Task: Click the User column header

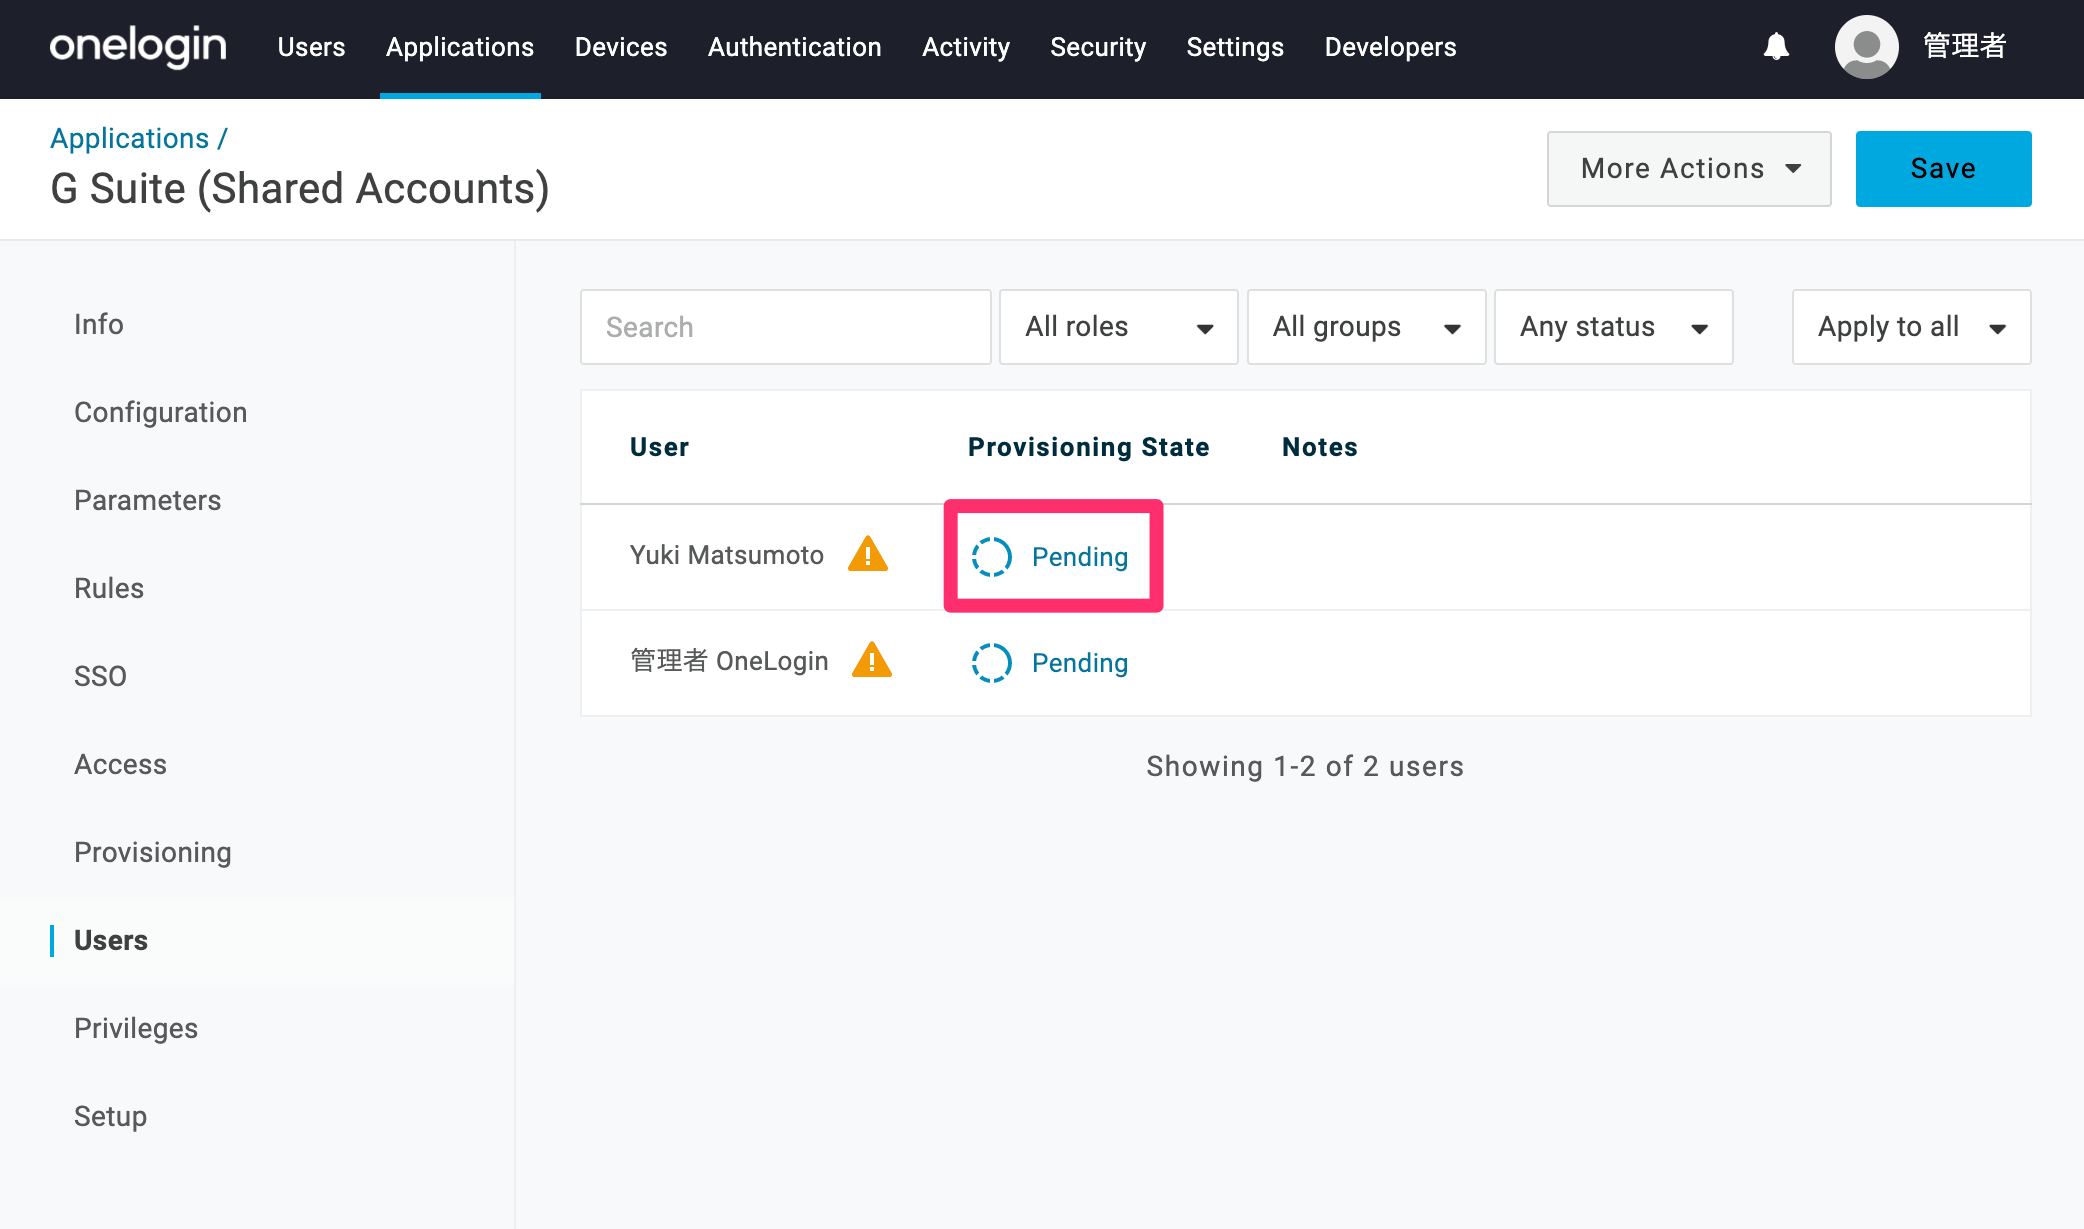Action: [x=659, y=447]
